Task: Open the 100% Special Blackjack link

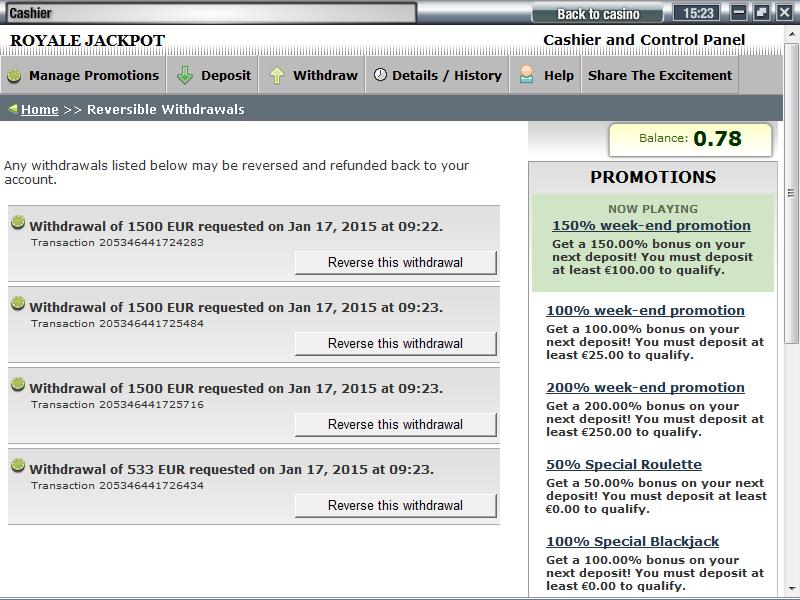Action: [632, 541]
